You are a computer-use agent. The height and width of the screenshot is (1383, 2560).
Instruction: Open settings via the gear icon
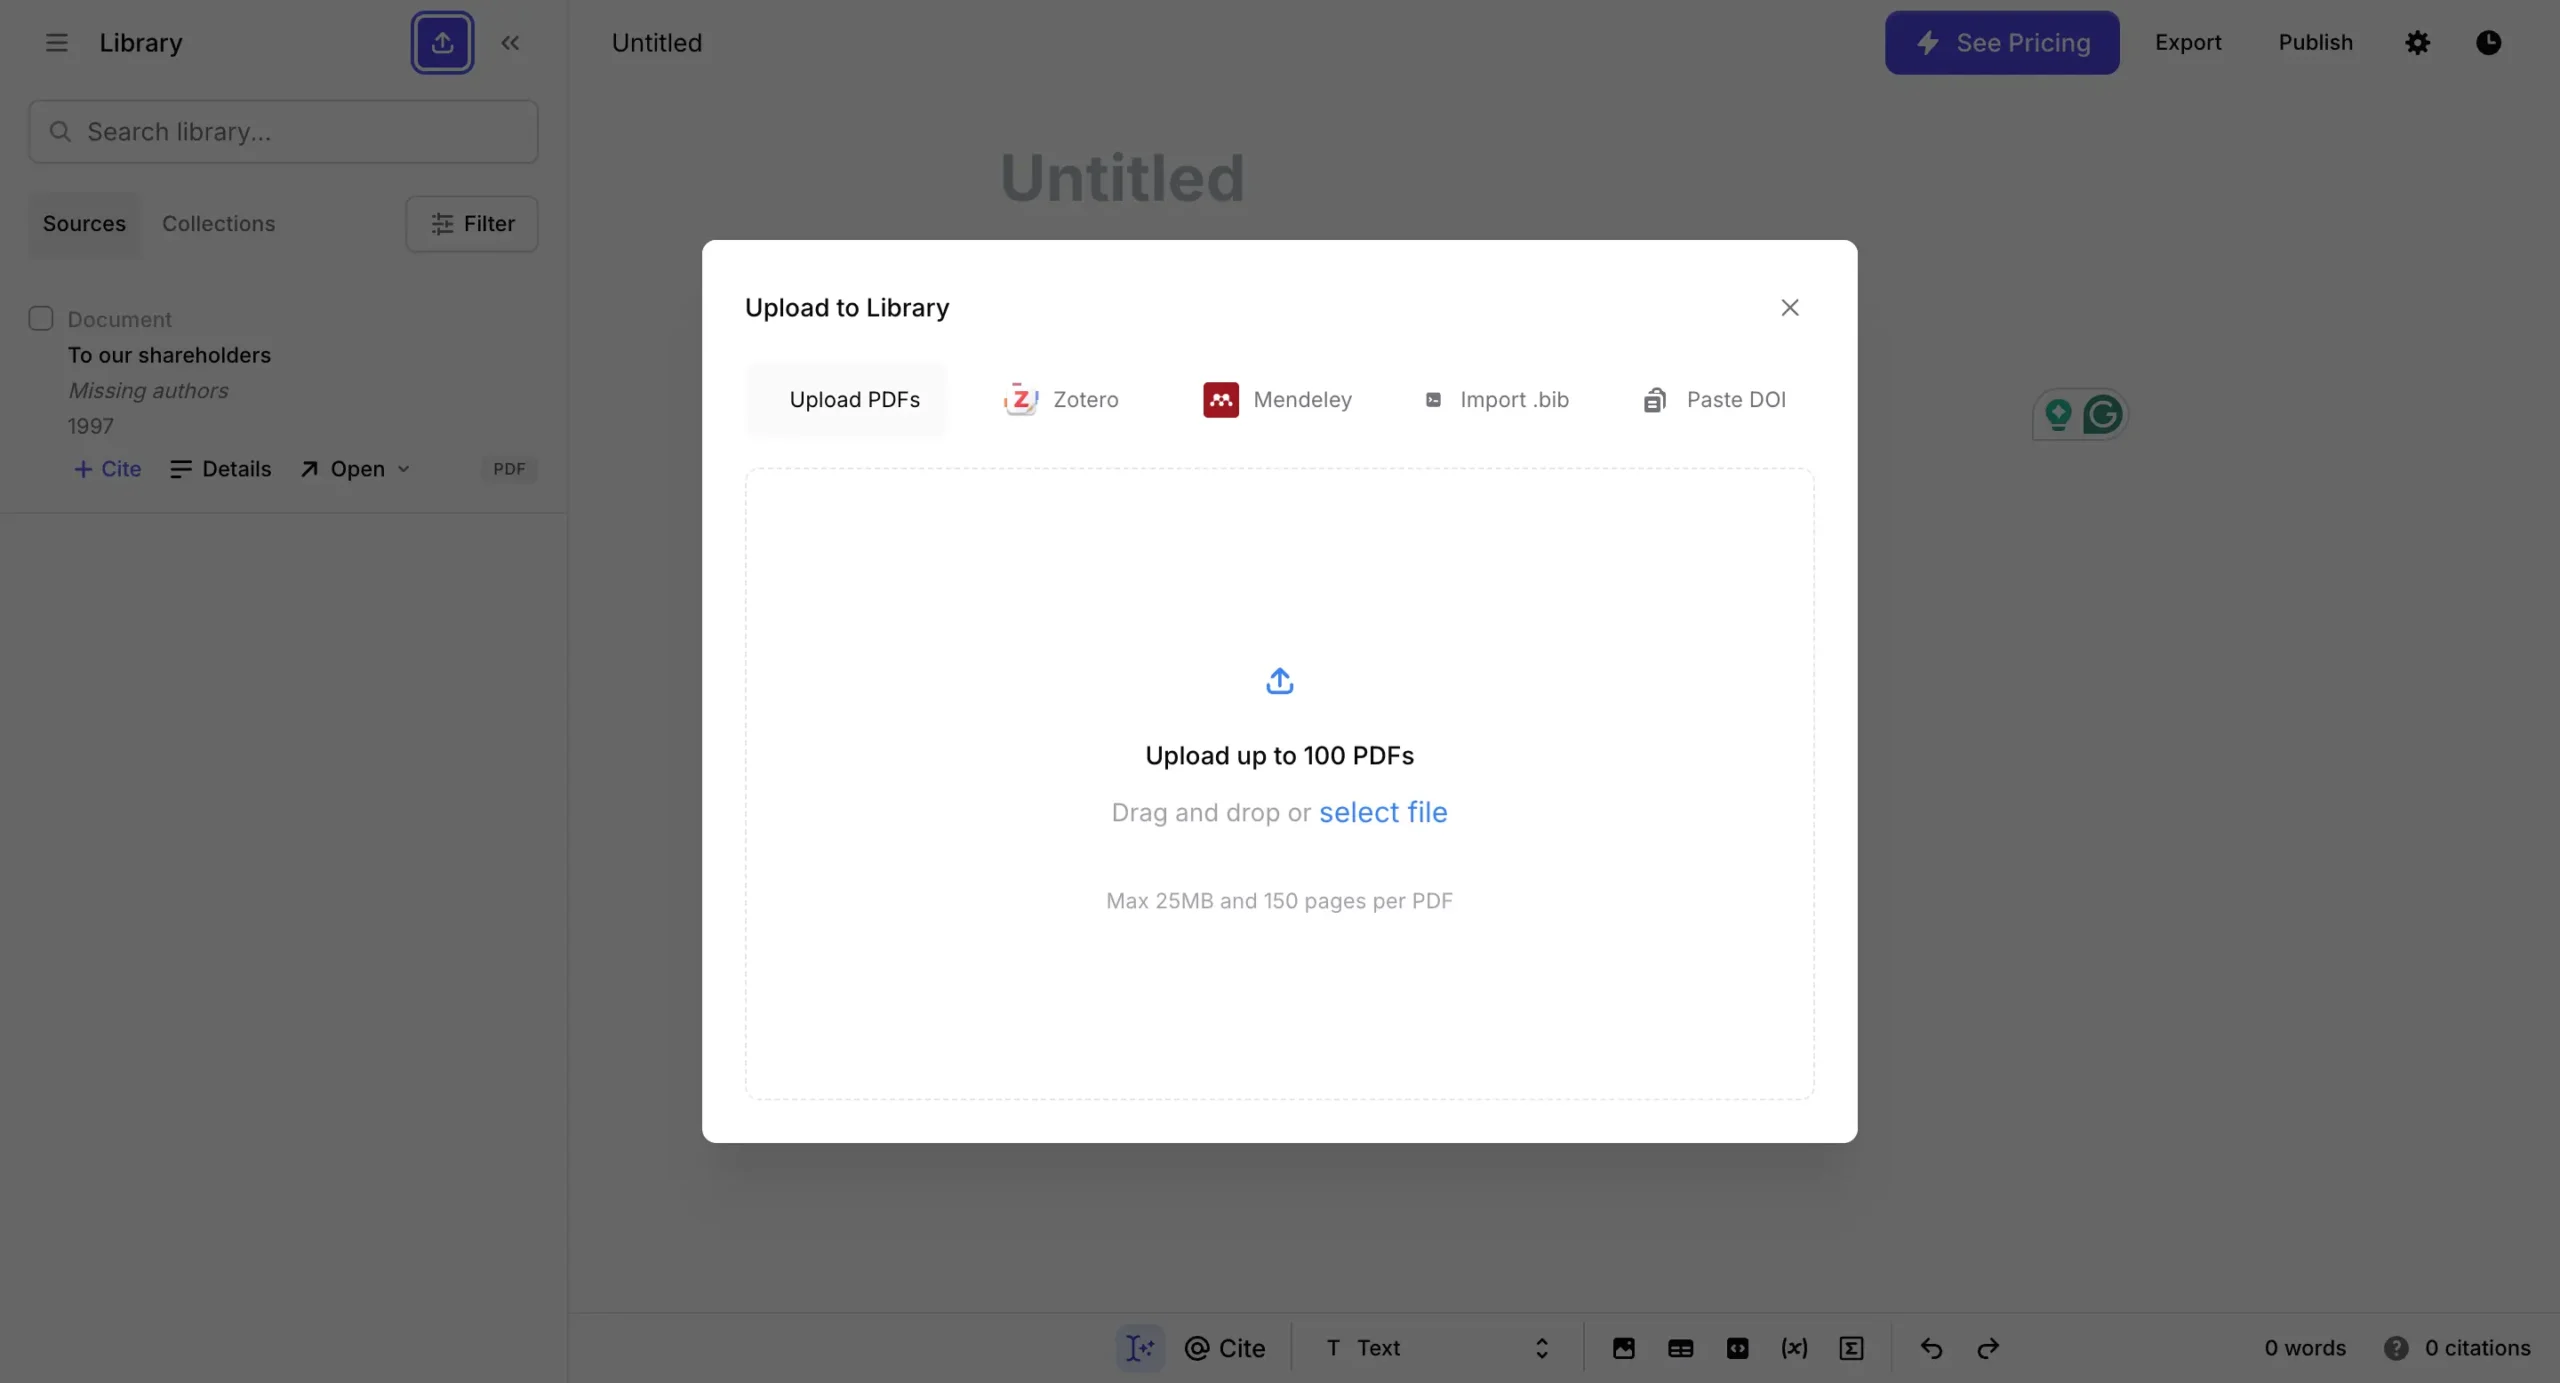click(x=2417, y=43)
